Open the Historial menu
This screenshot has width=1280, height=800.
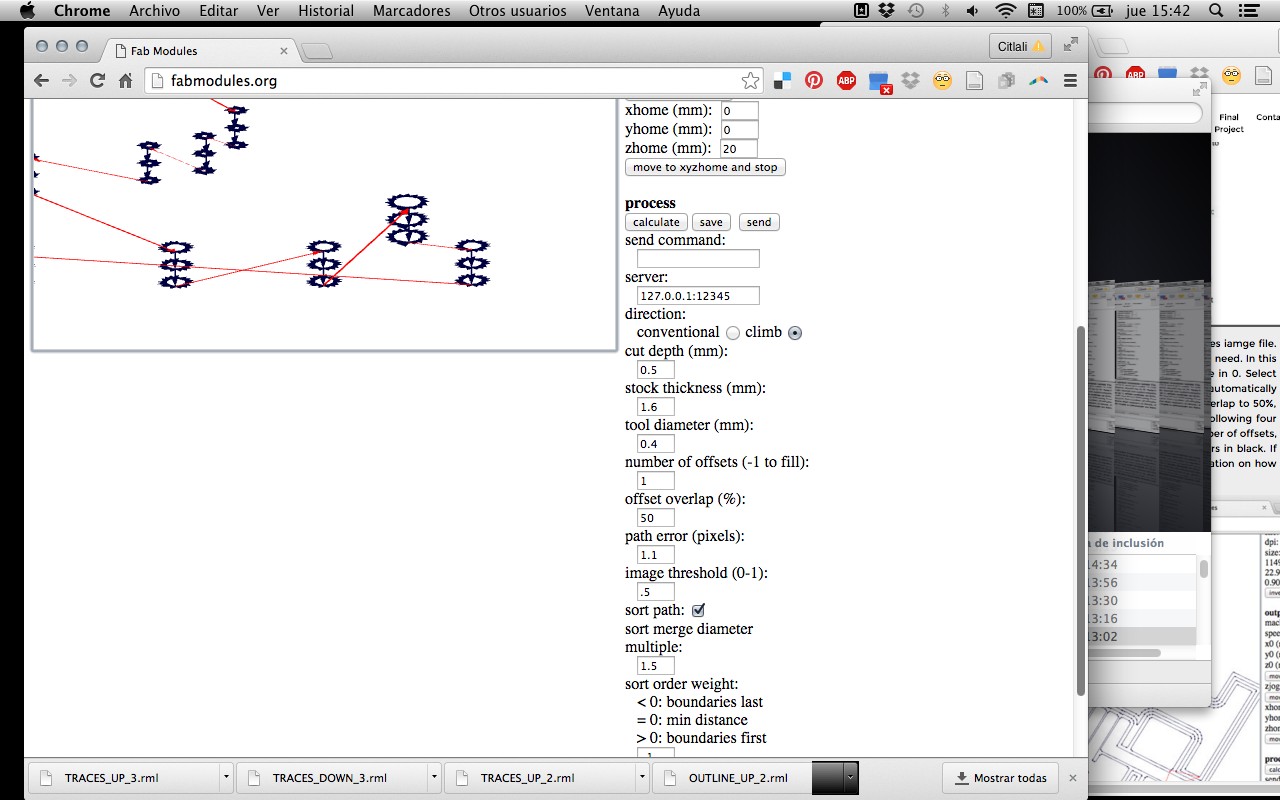tap(326, 11)
